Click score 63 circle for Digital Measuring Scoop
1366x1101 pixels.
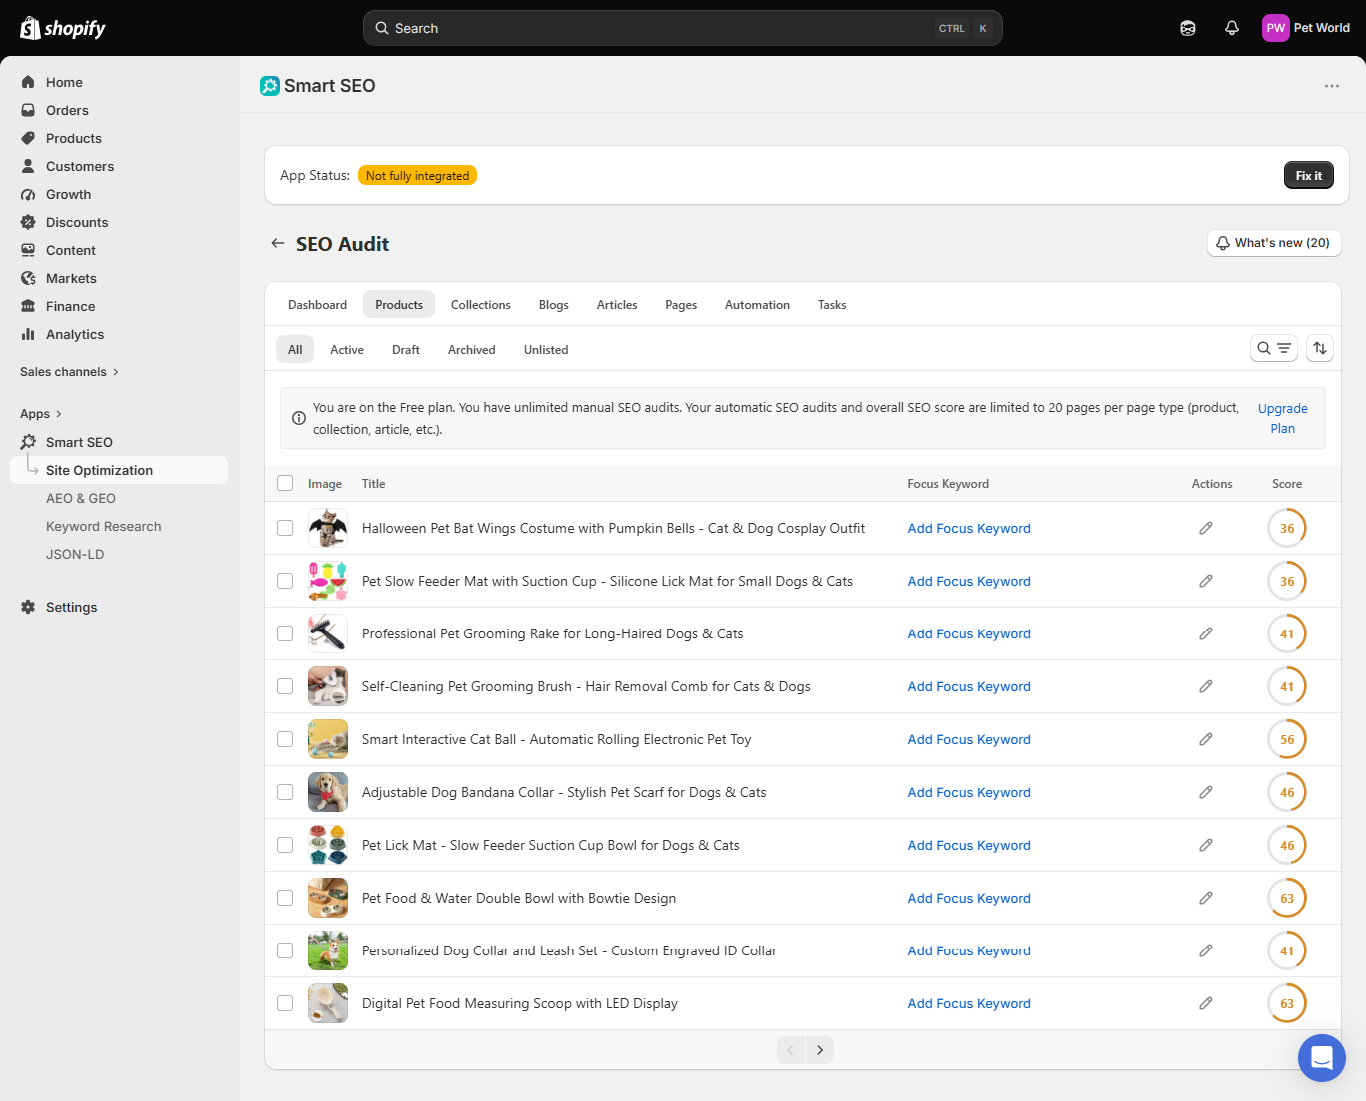[x=1287, y=1003]
